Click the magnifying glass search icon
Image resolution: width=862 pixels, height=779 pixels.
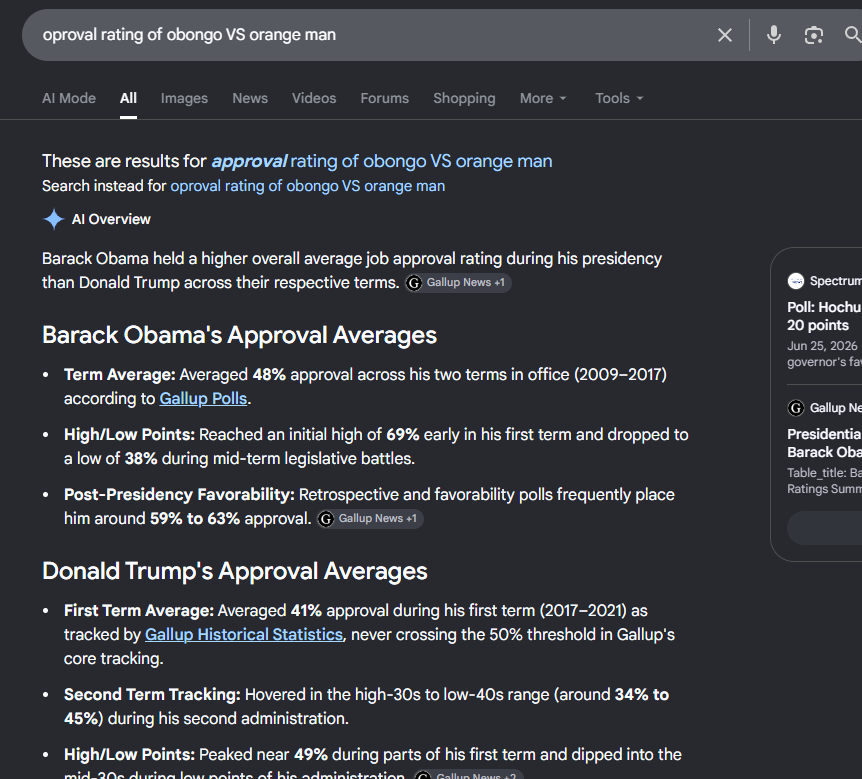point(853,35)
